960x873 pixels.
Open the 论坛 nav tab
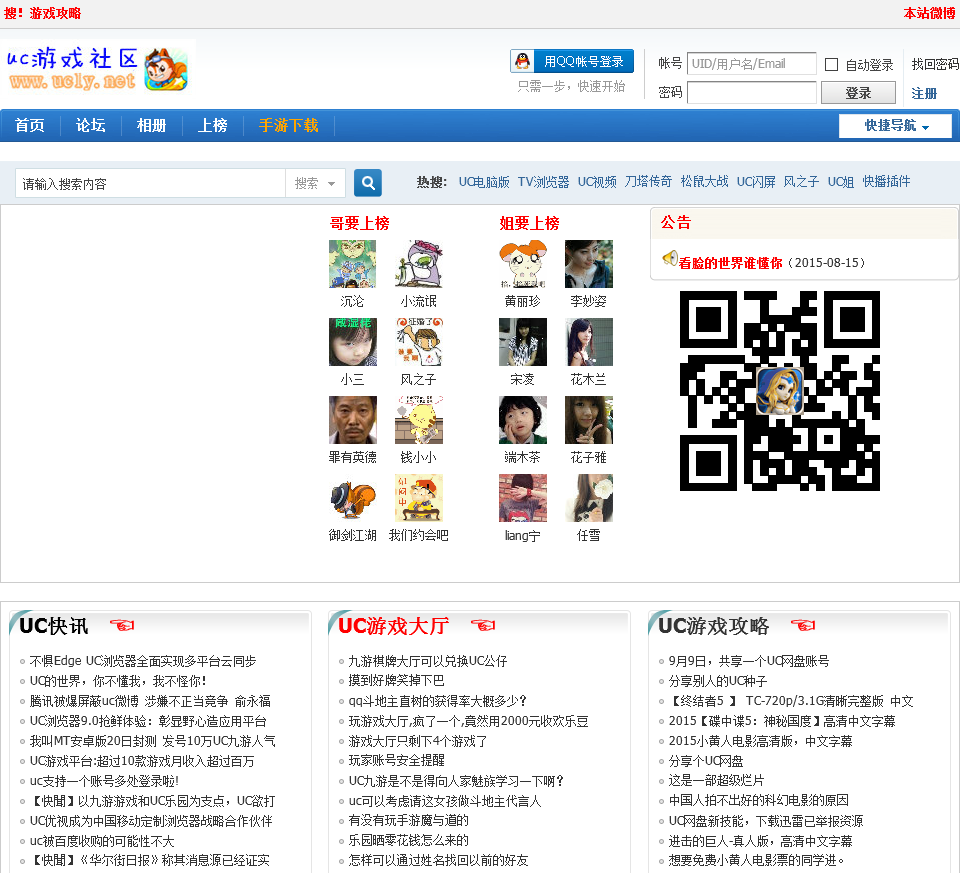[91, 126]
